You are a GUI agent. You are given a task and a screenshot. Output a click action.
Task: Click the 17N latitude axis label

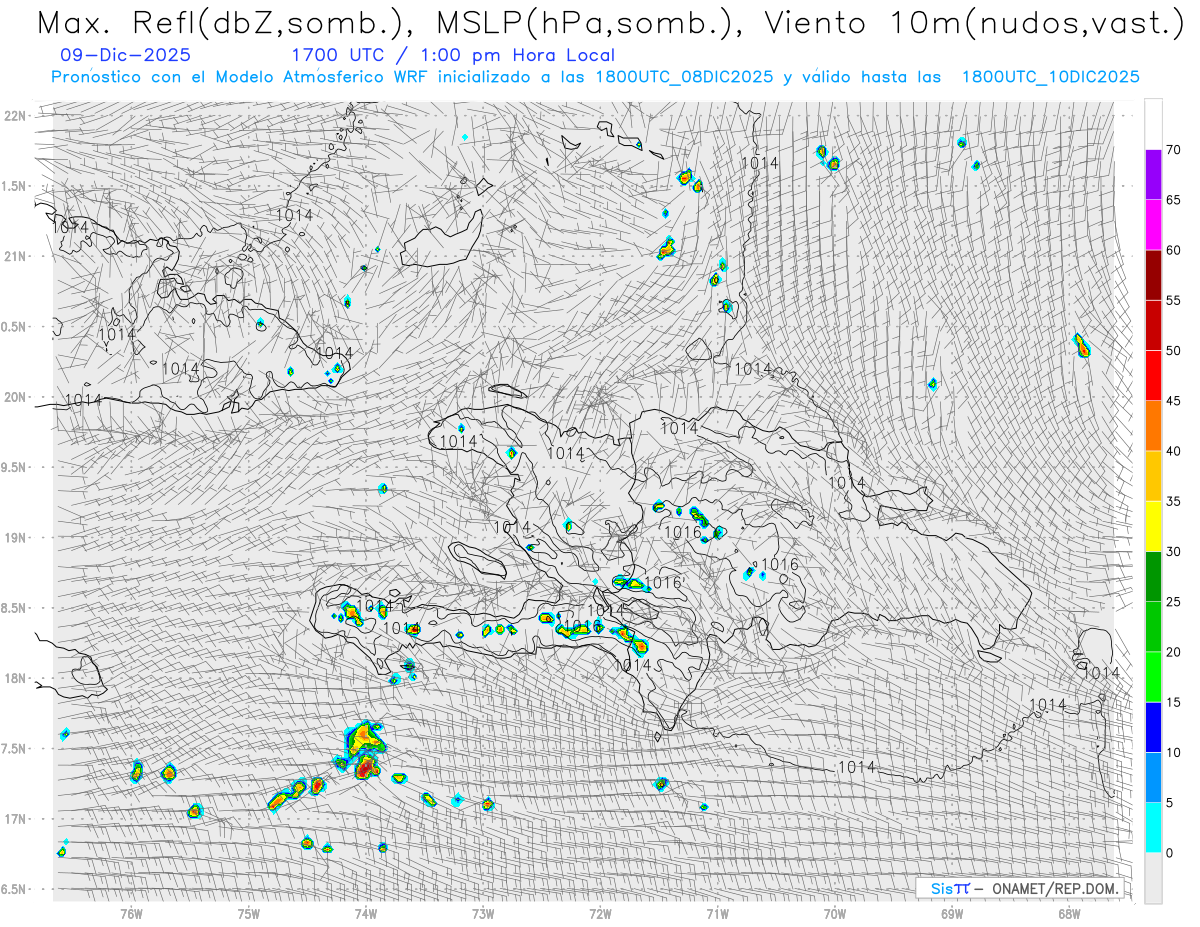[16, 819]
